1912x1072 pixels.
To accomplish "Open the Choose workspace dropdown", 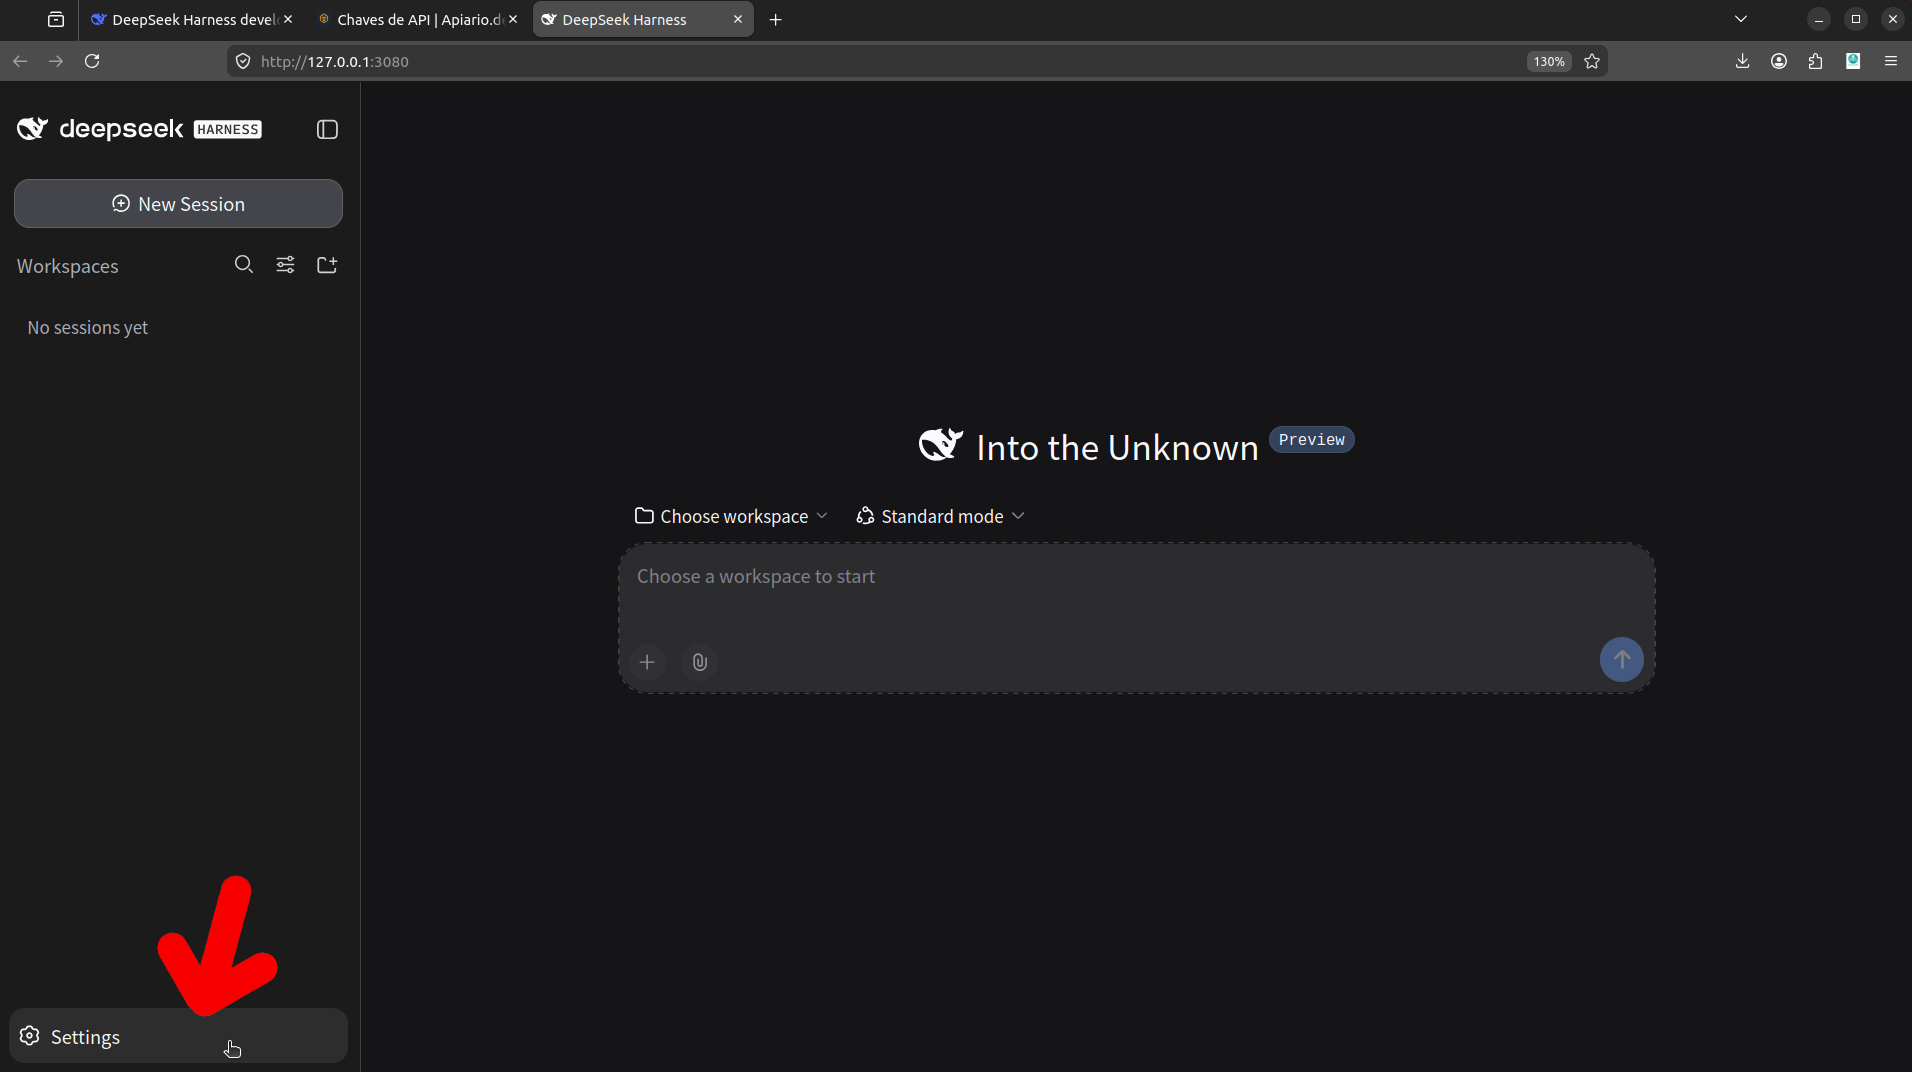I will pos(731,516).
